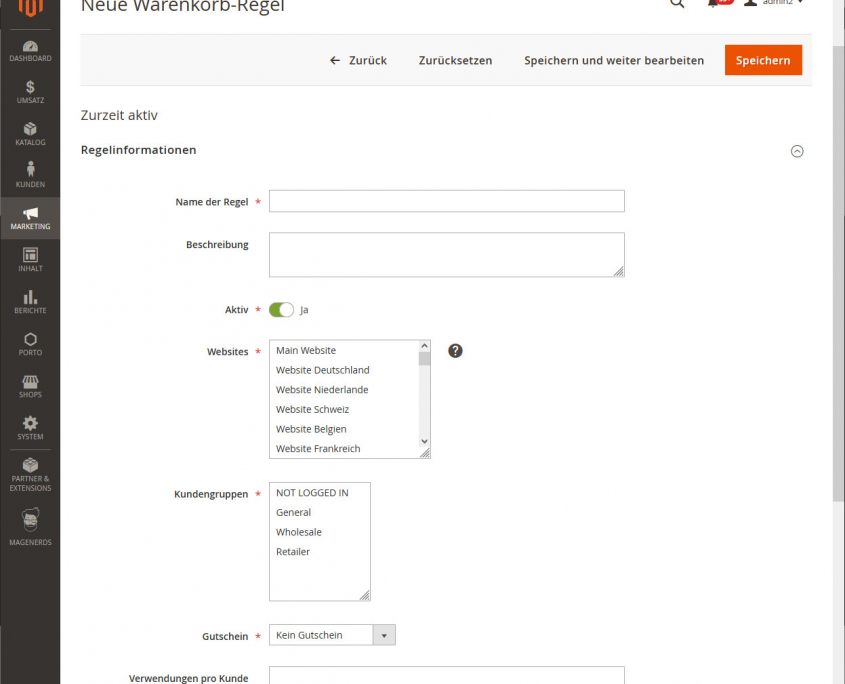Click the Name der Regel input field

[x=446, y=201]
